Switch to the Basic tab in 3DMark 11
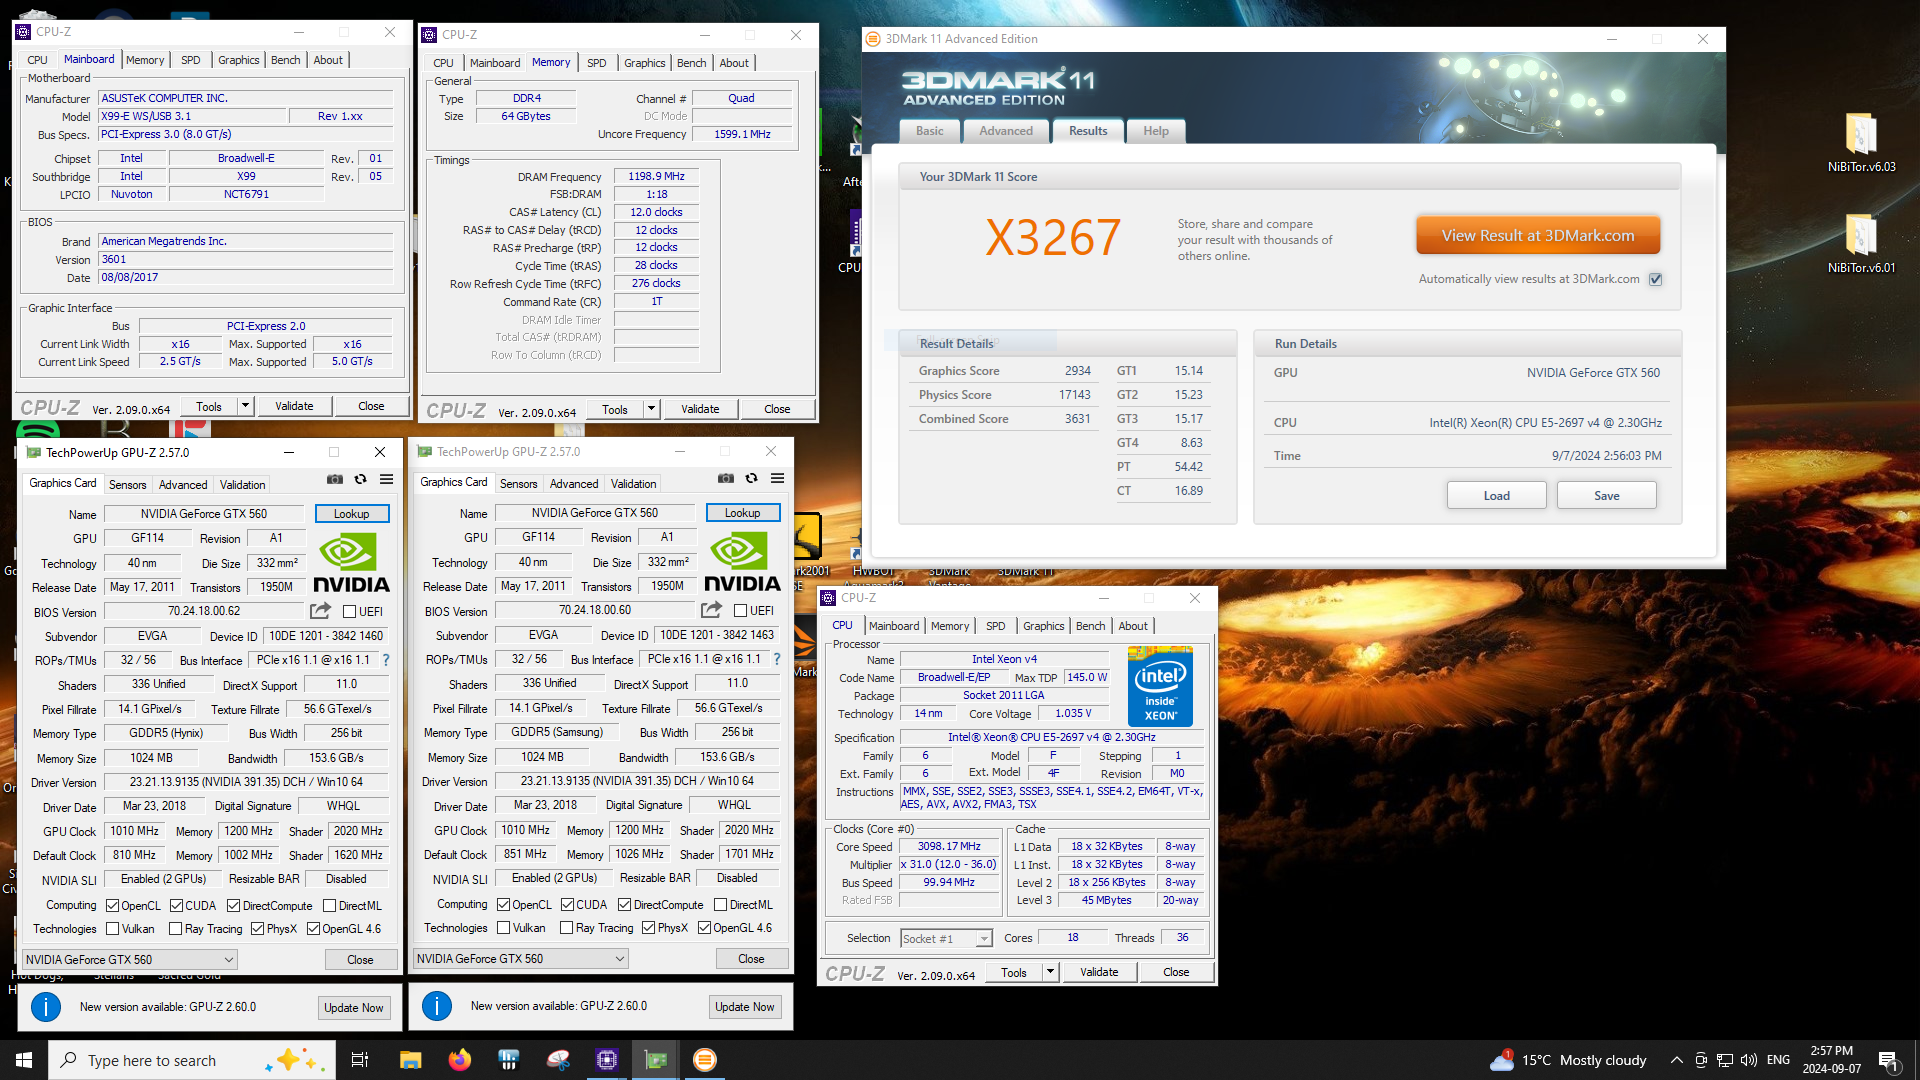This screenshot has width=1920, height=1080. (929, 131)
